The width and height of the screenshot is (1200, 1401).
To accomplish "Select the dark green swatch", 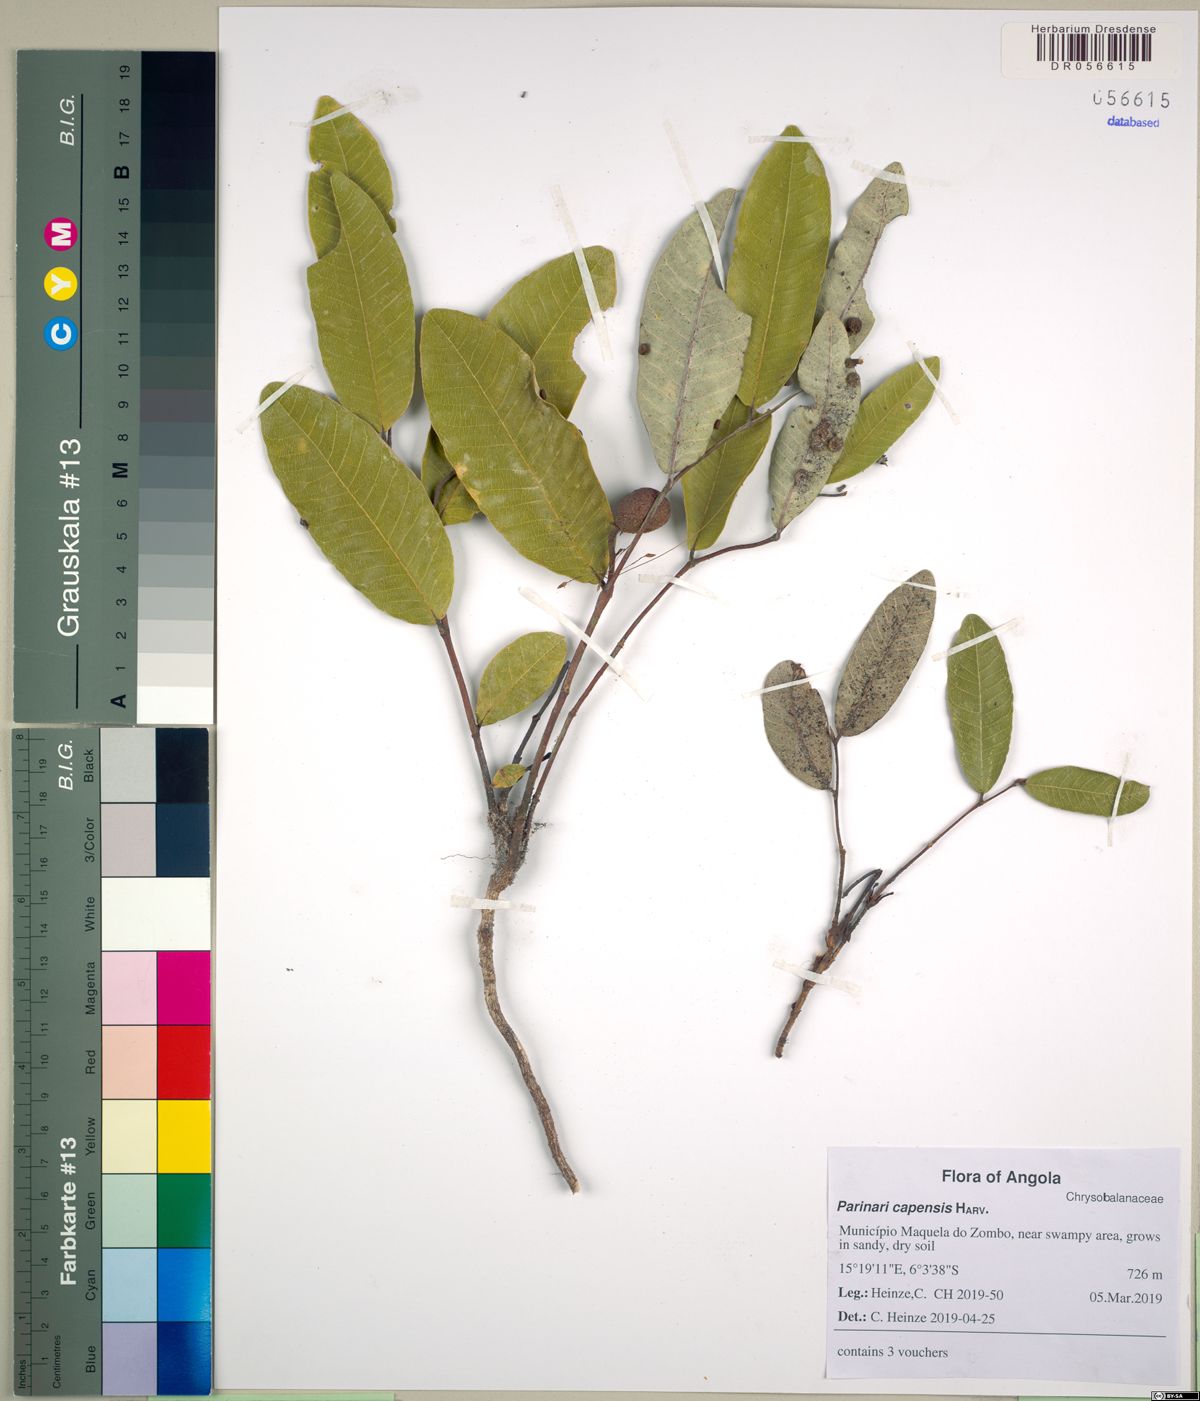I will click(184, 1210).
